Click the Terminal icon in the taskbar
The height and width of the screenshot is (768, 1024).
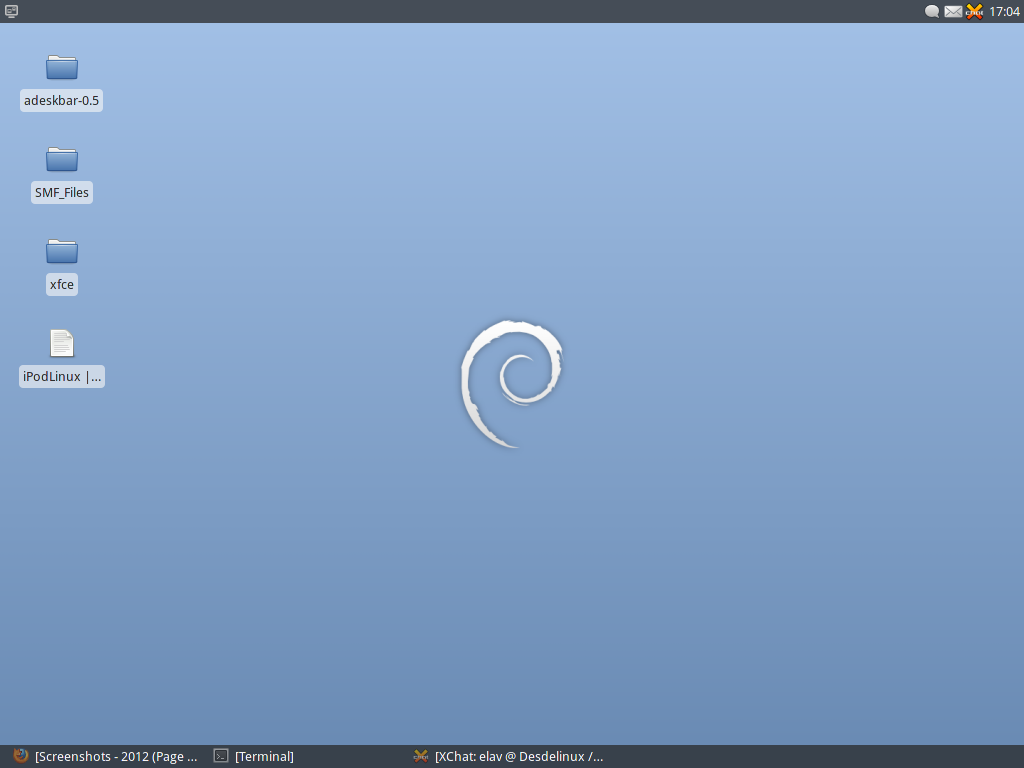click(x=221, y=756)
